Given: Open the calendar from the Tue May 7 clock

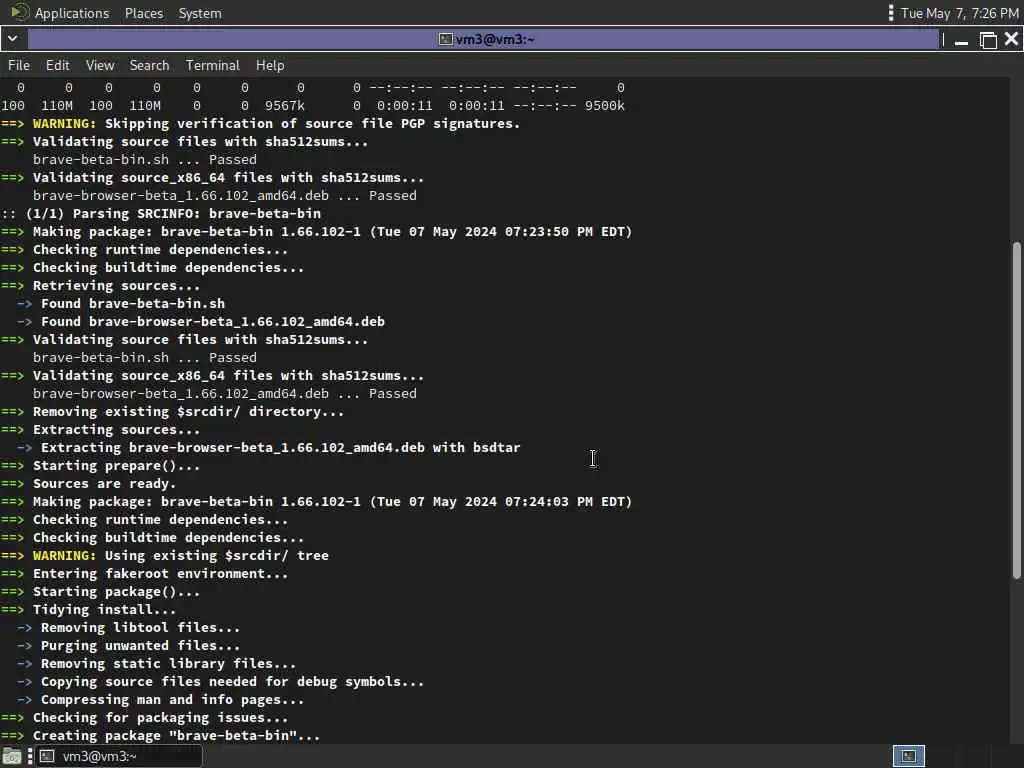Looking at the screenshot, I should [959, 13].
